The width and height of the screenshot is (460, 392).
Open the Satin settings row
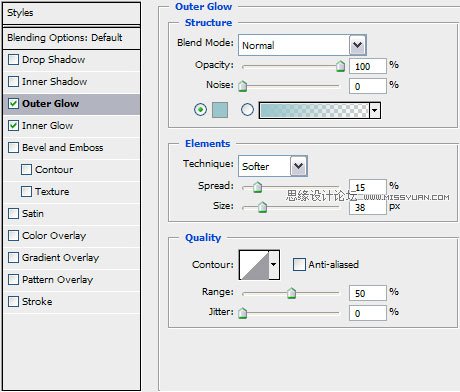pos(71,214)
